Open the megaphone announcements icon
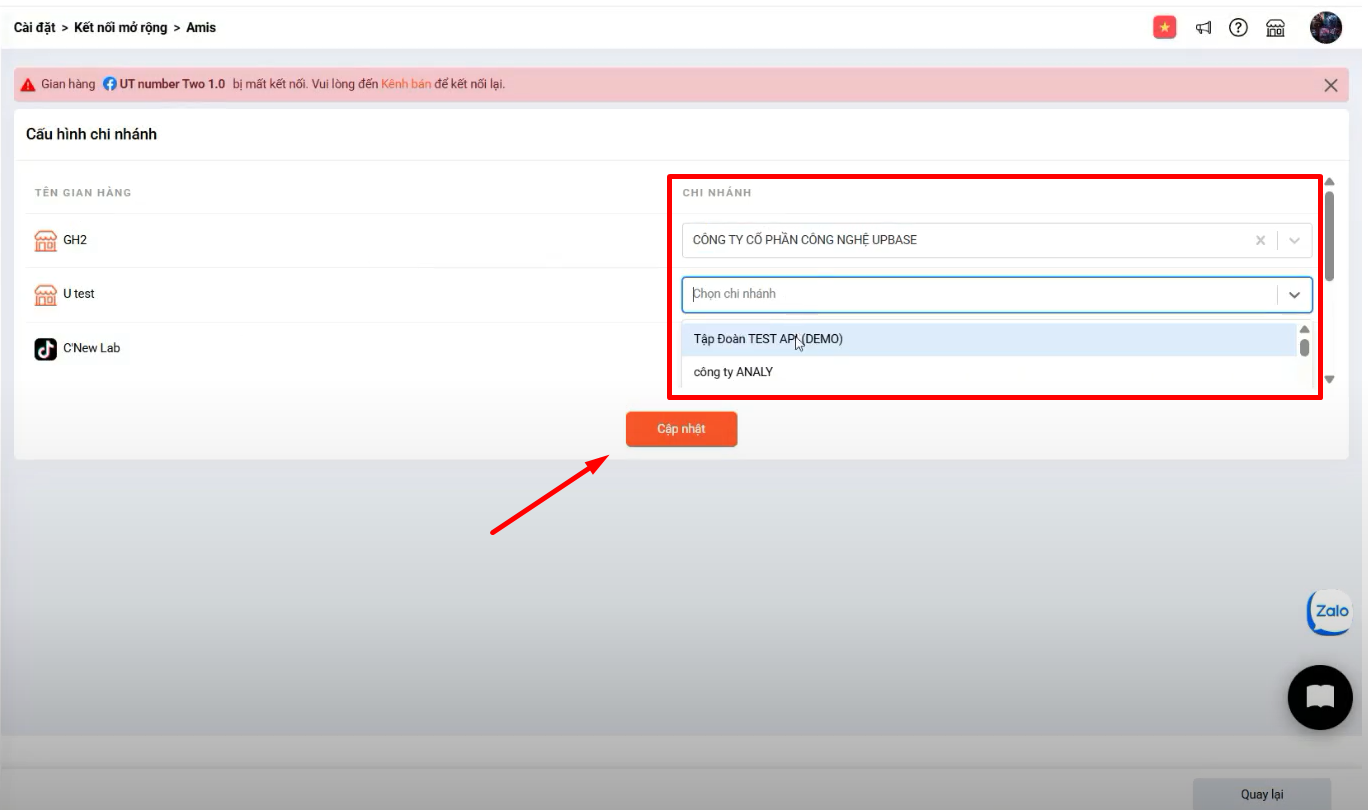Screen dimensions: 1368x810 click(x=1204, y=28)
